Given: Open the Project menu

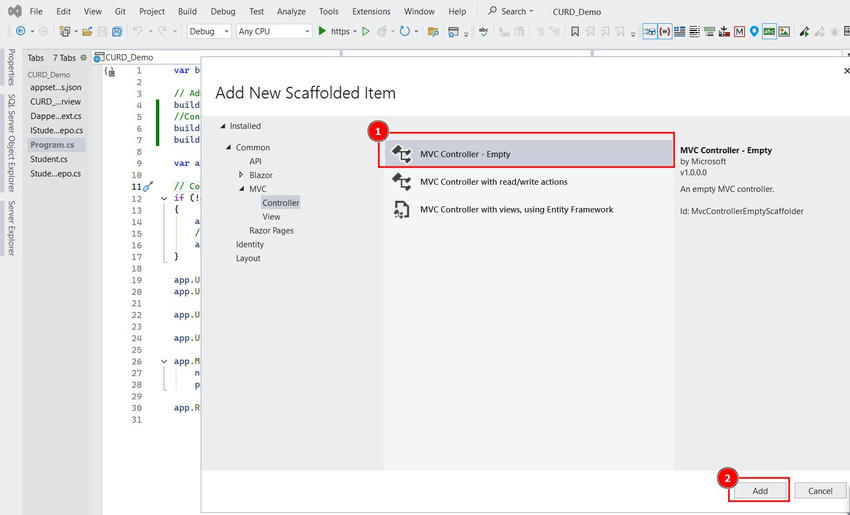Looking at the screenshot, I should (x=152, y=11).
